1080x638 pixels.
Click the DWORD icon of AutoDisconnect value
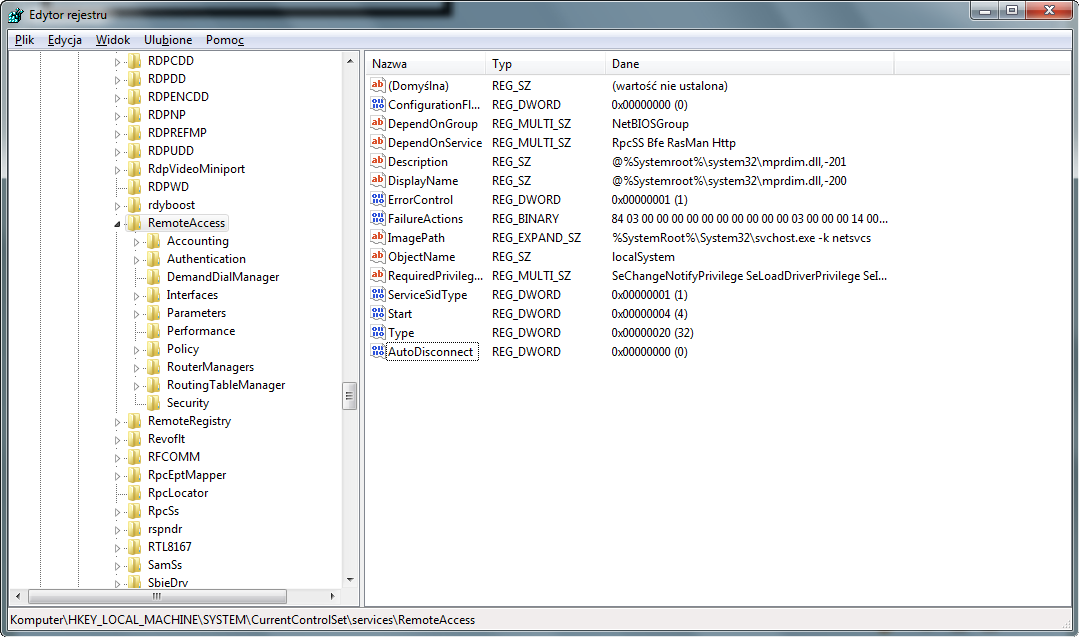377,351
